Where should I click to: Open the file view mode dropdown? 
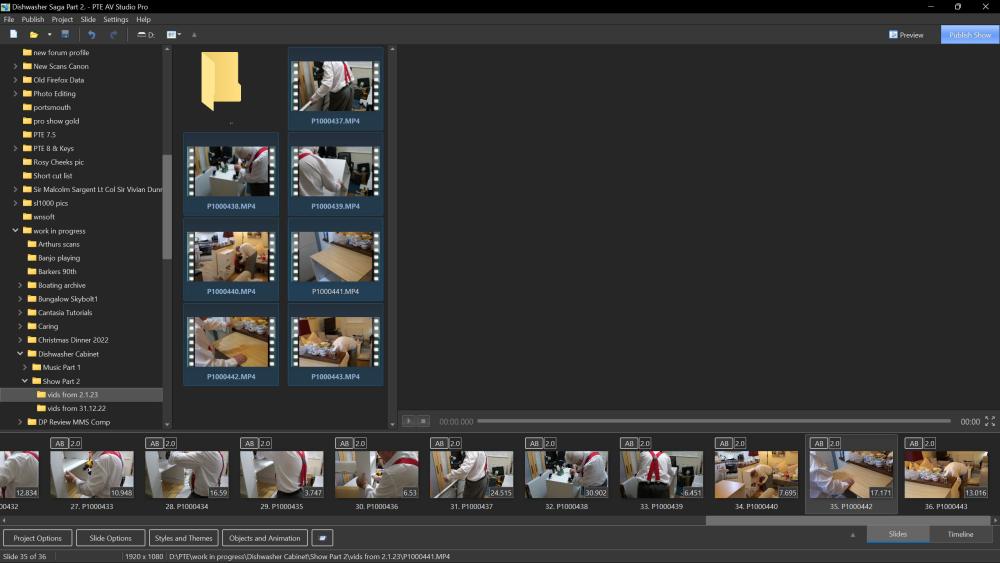173,35
